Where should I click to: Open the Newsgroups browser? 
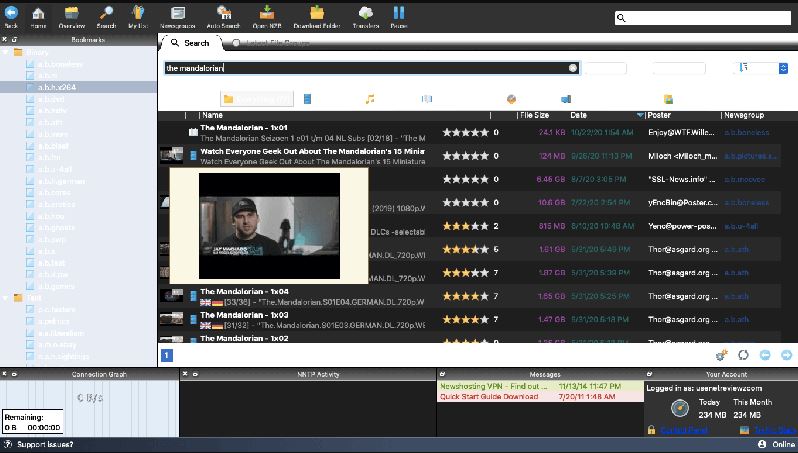(x=178, y=16)
